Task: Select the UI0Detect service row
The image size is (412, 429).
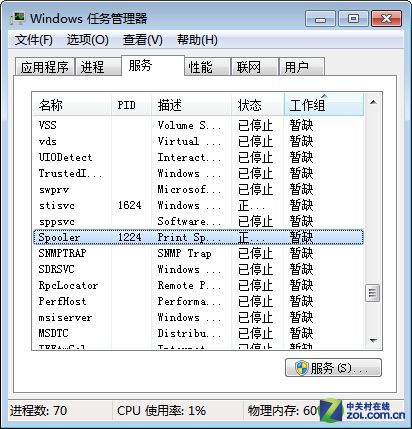Action: point(198,157)
